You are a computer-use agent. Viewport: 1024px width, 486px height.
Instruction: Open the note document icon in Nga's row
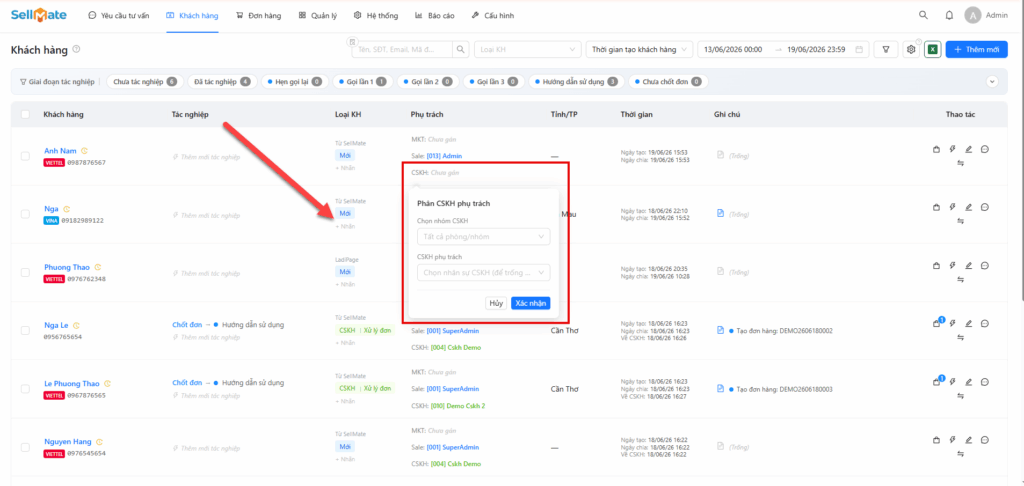(720, 213)
